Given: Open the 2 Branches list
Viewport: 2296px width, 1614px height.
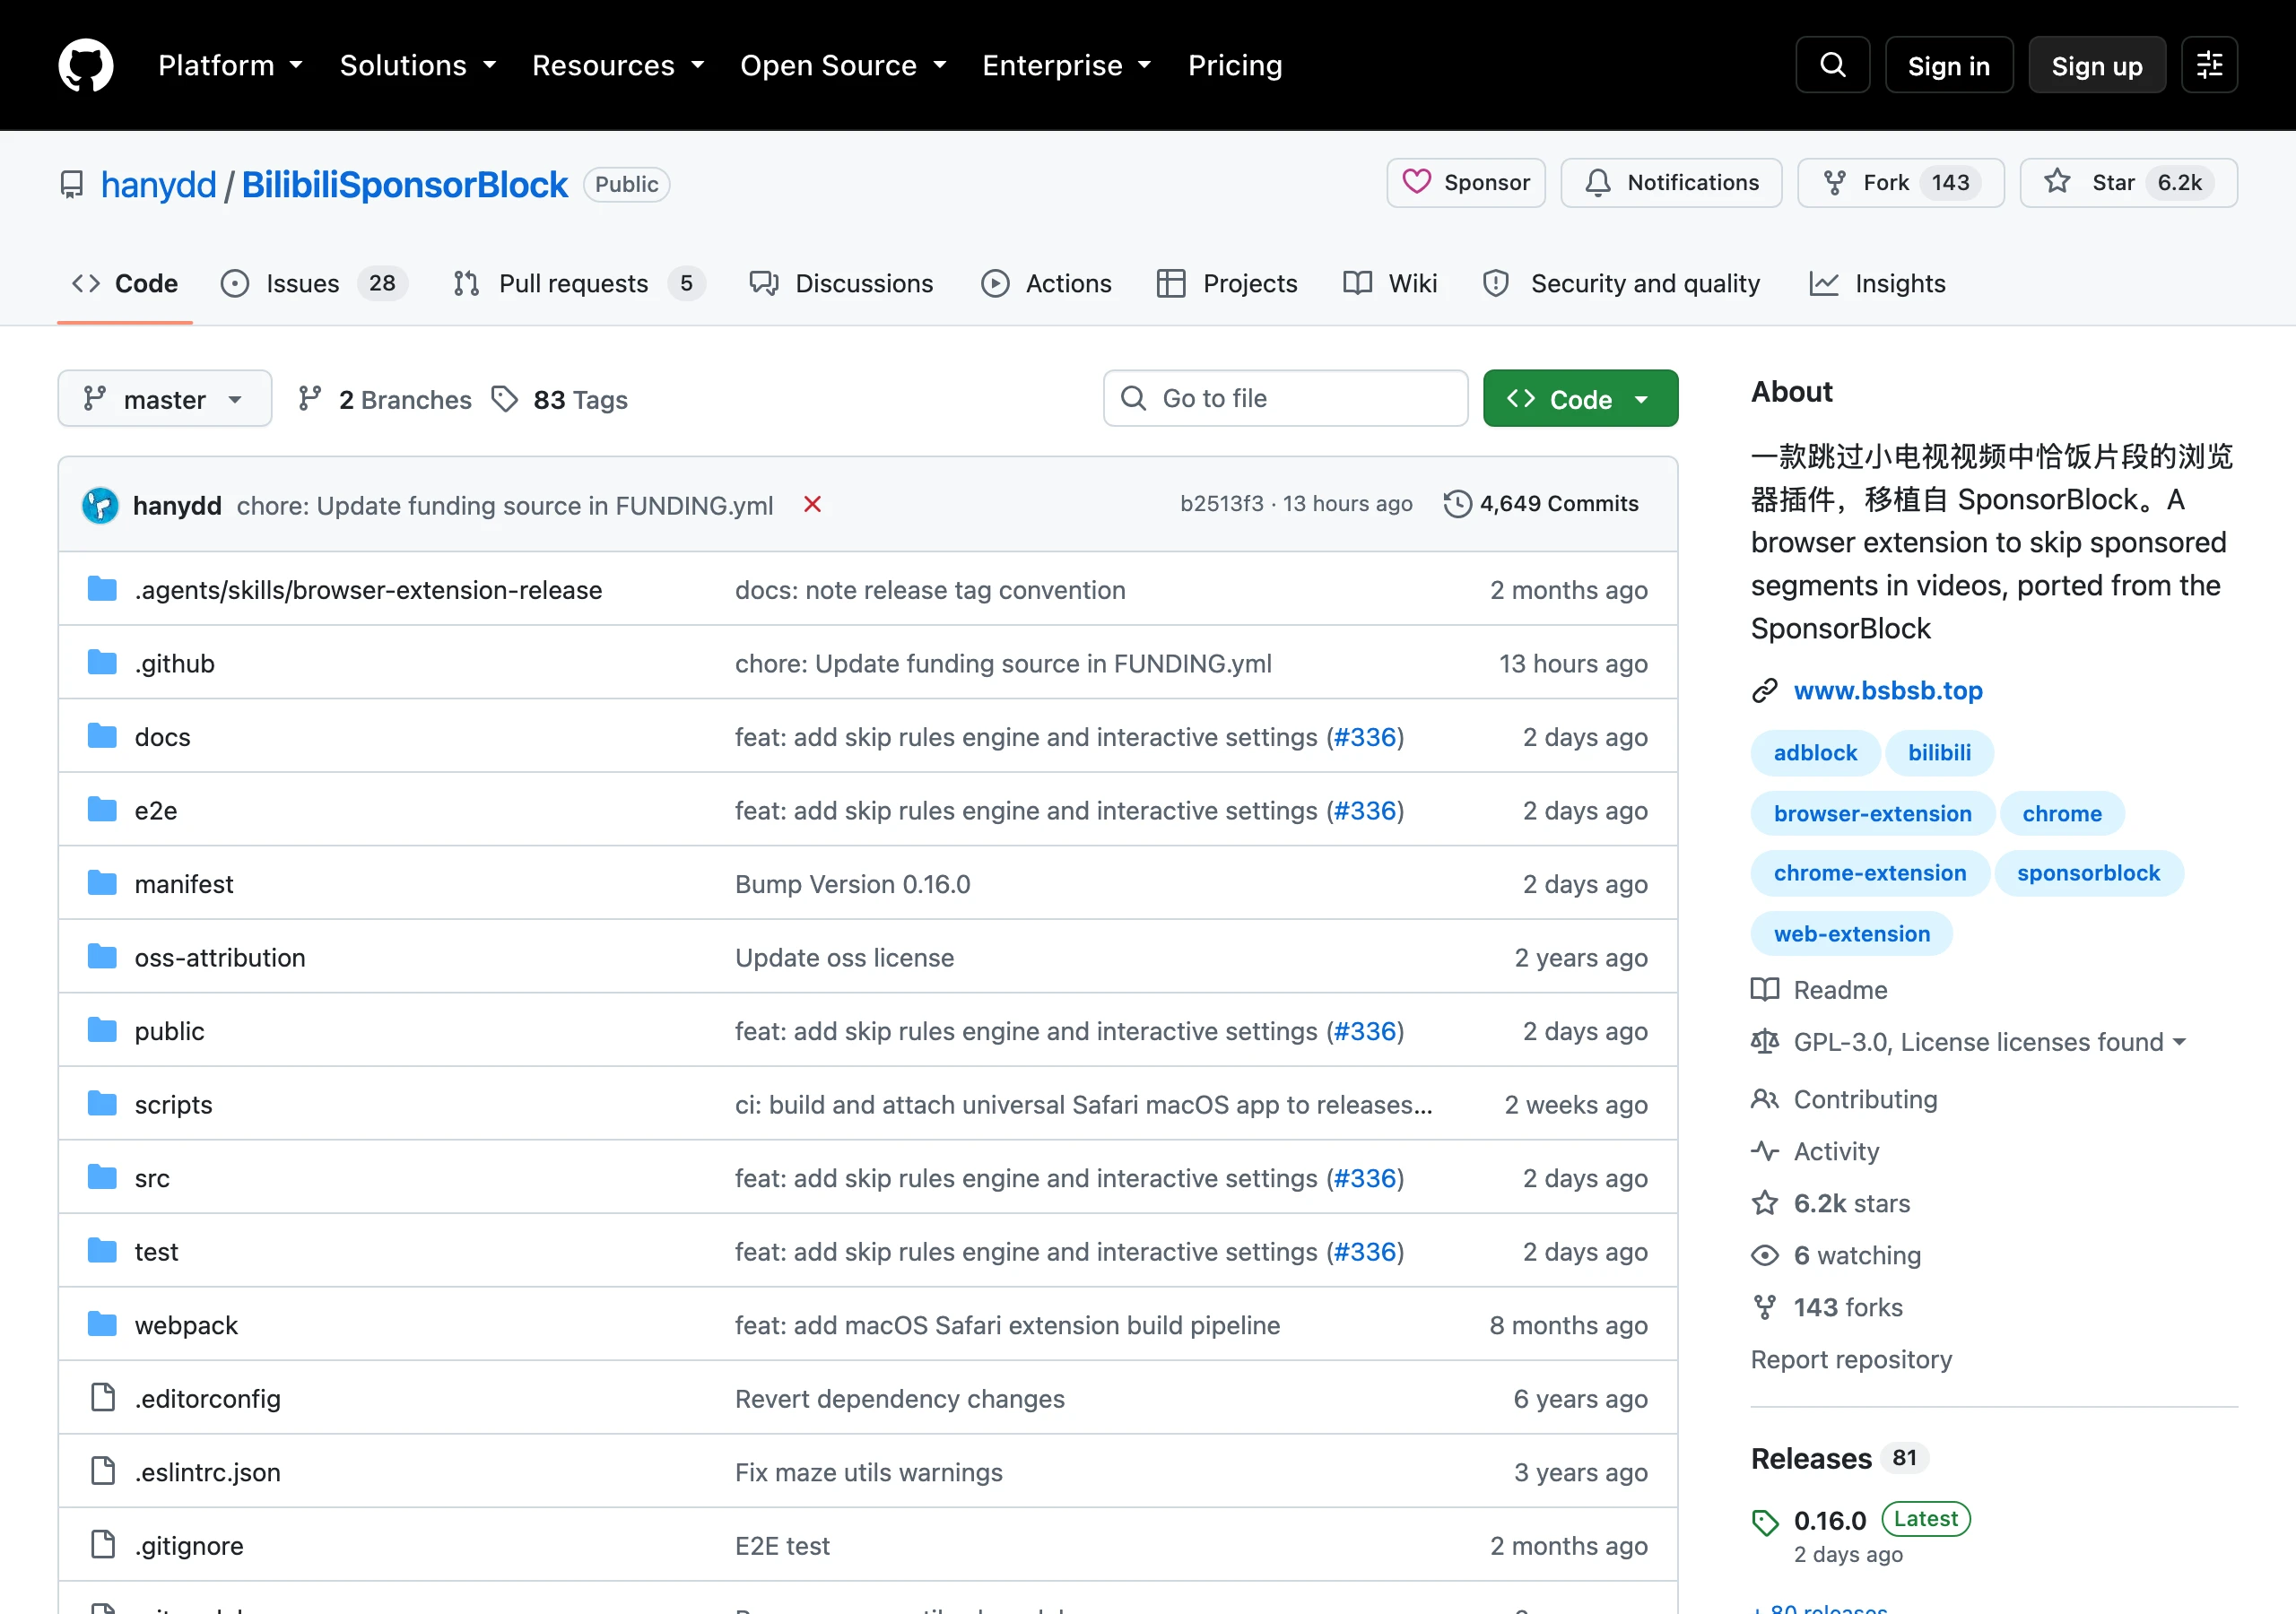Looking at the screenshot, I should (x=385, y=400).
